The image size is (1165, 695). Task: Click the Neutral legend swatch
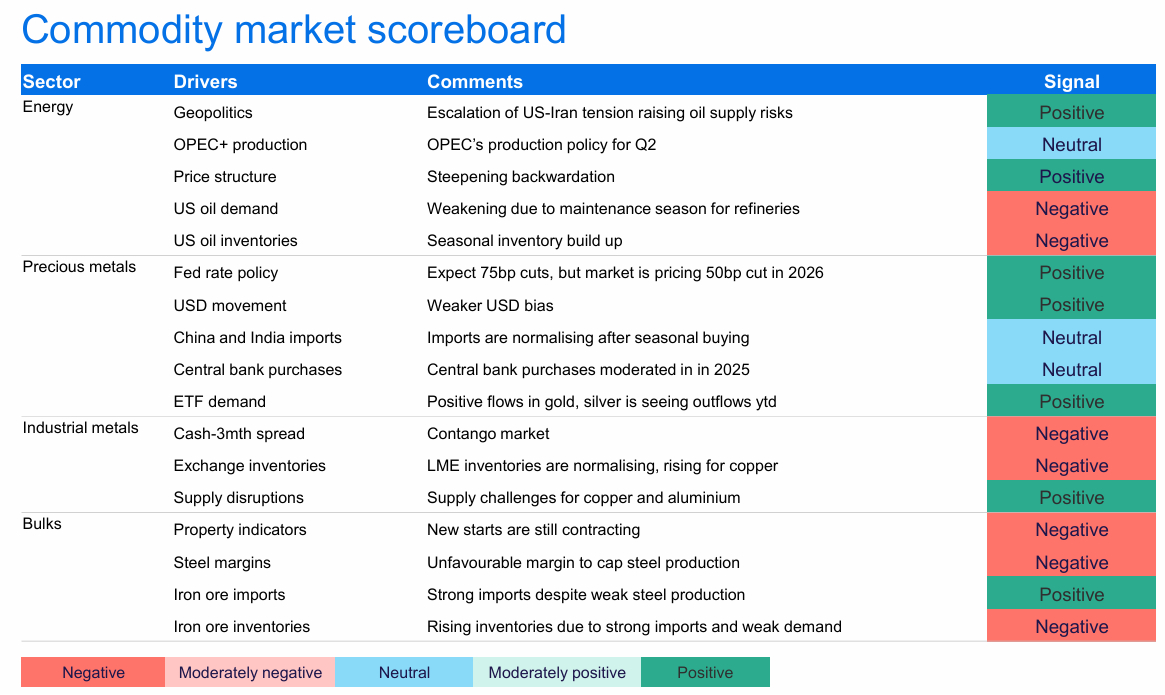(404, 672)
